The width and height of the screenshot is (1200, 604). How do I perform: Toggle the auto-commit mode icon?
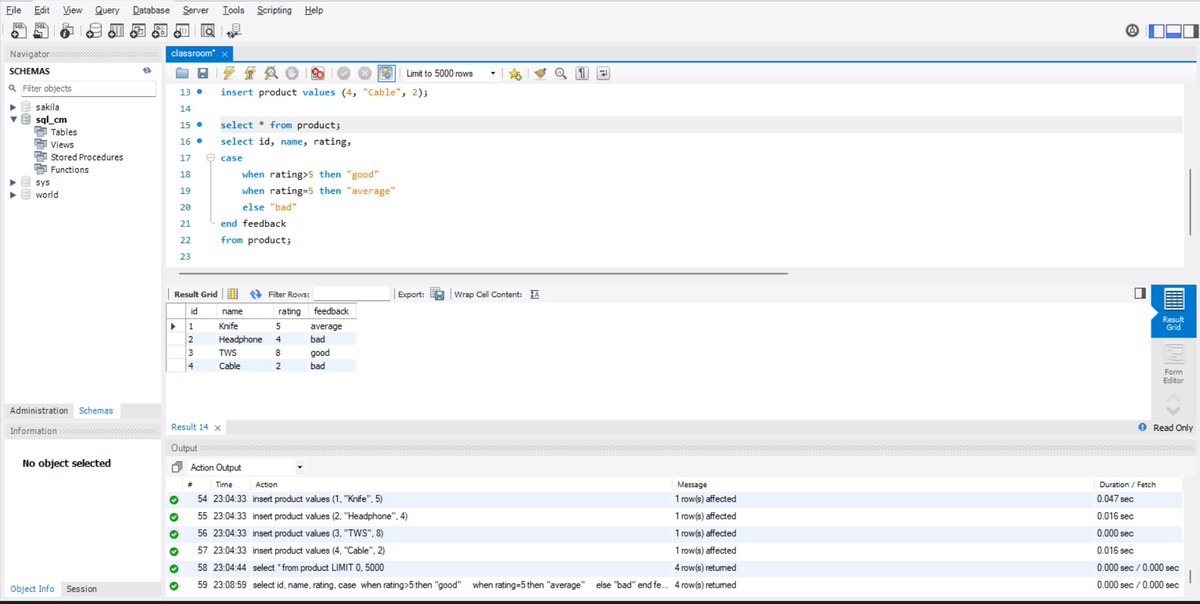385,73
